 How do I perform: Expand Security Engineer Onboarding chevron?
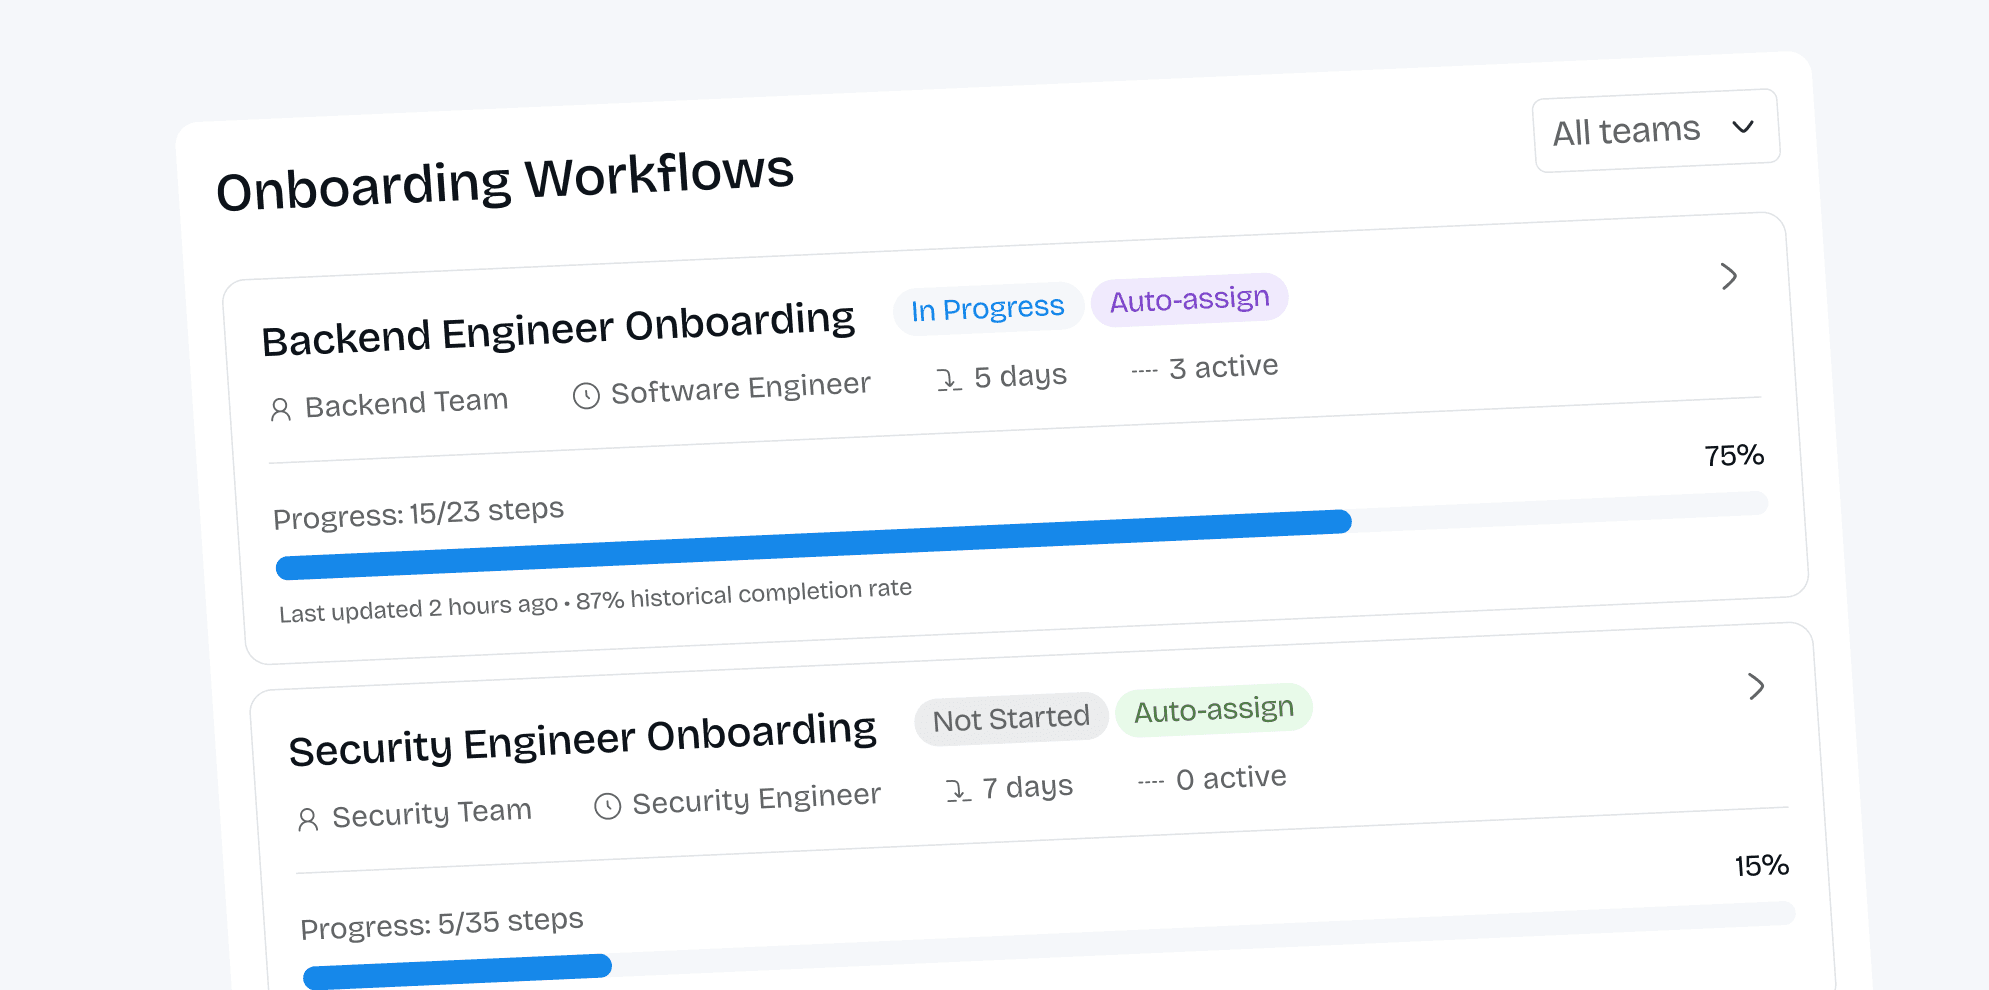1756,686
